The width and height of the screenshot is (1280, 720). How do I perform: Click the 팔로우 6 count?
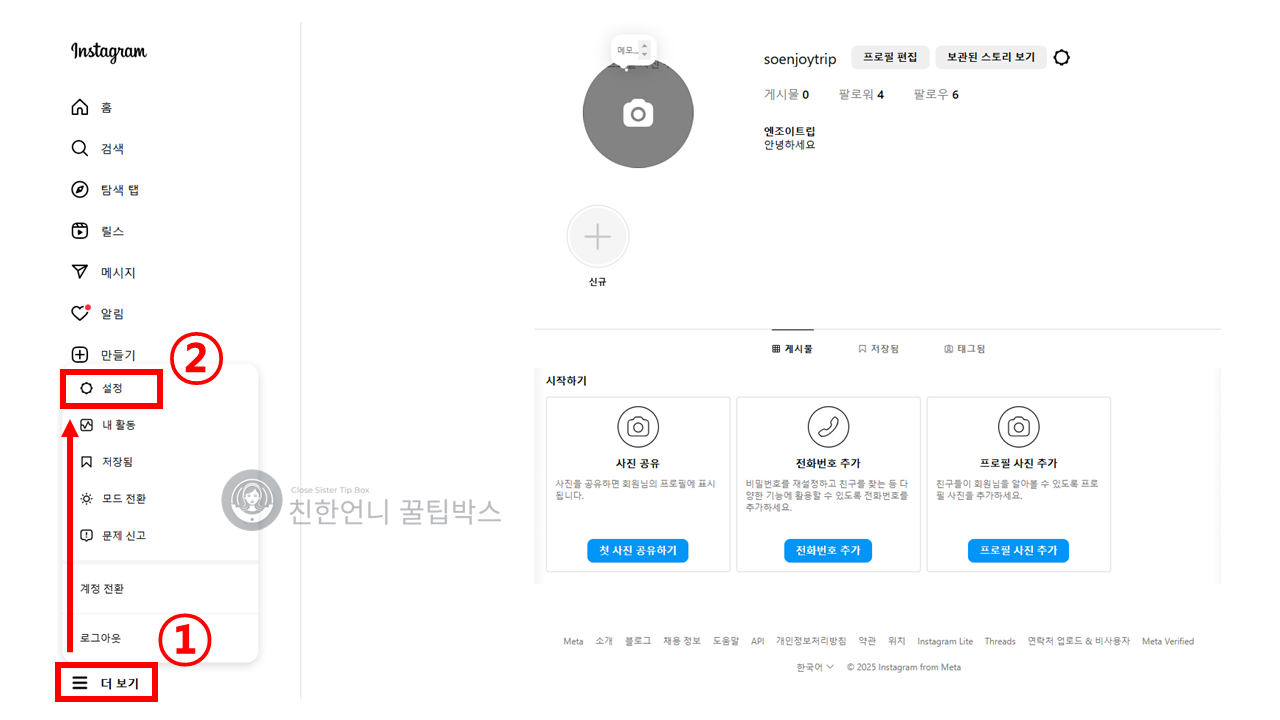[936, 95]
